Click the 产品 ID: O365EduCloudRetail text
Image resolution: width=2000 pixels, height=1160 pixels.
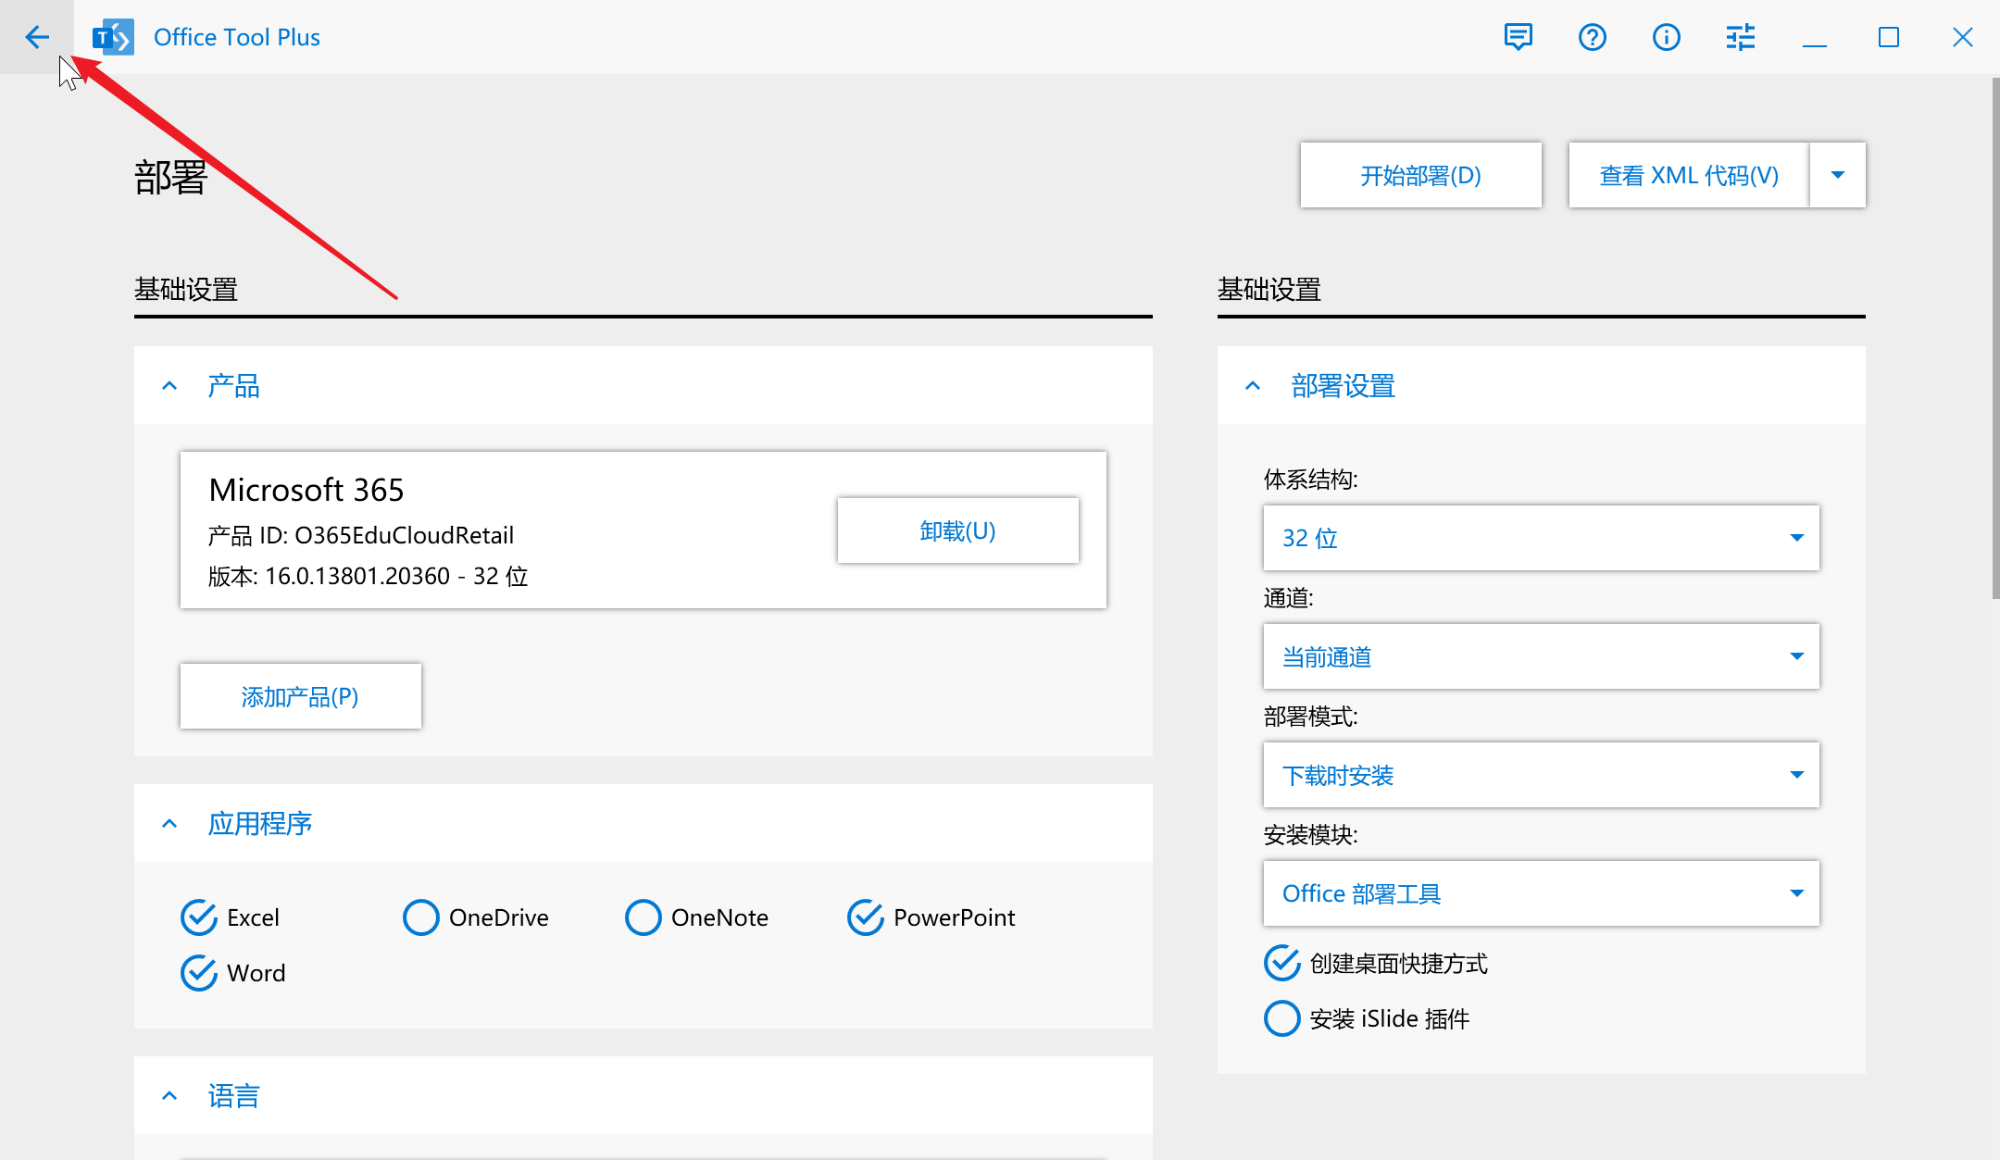tap(361, 536)
